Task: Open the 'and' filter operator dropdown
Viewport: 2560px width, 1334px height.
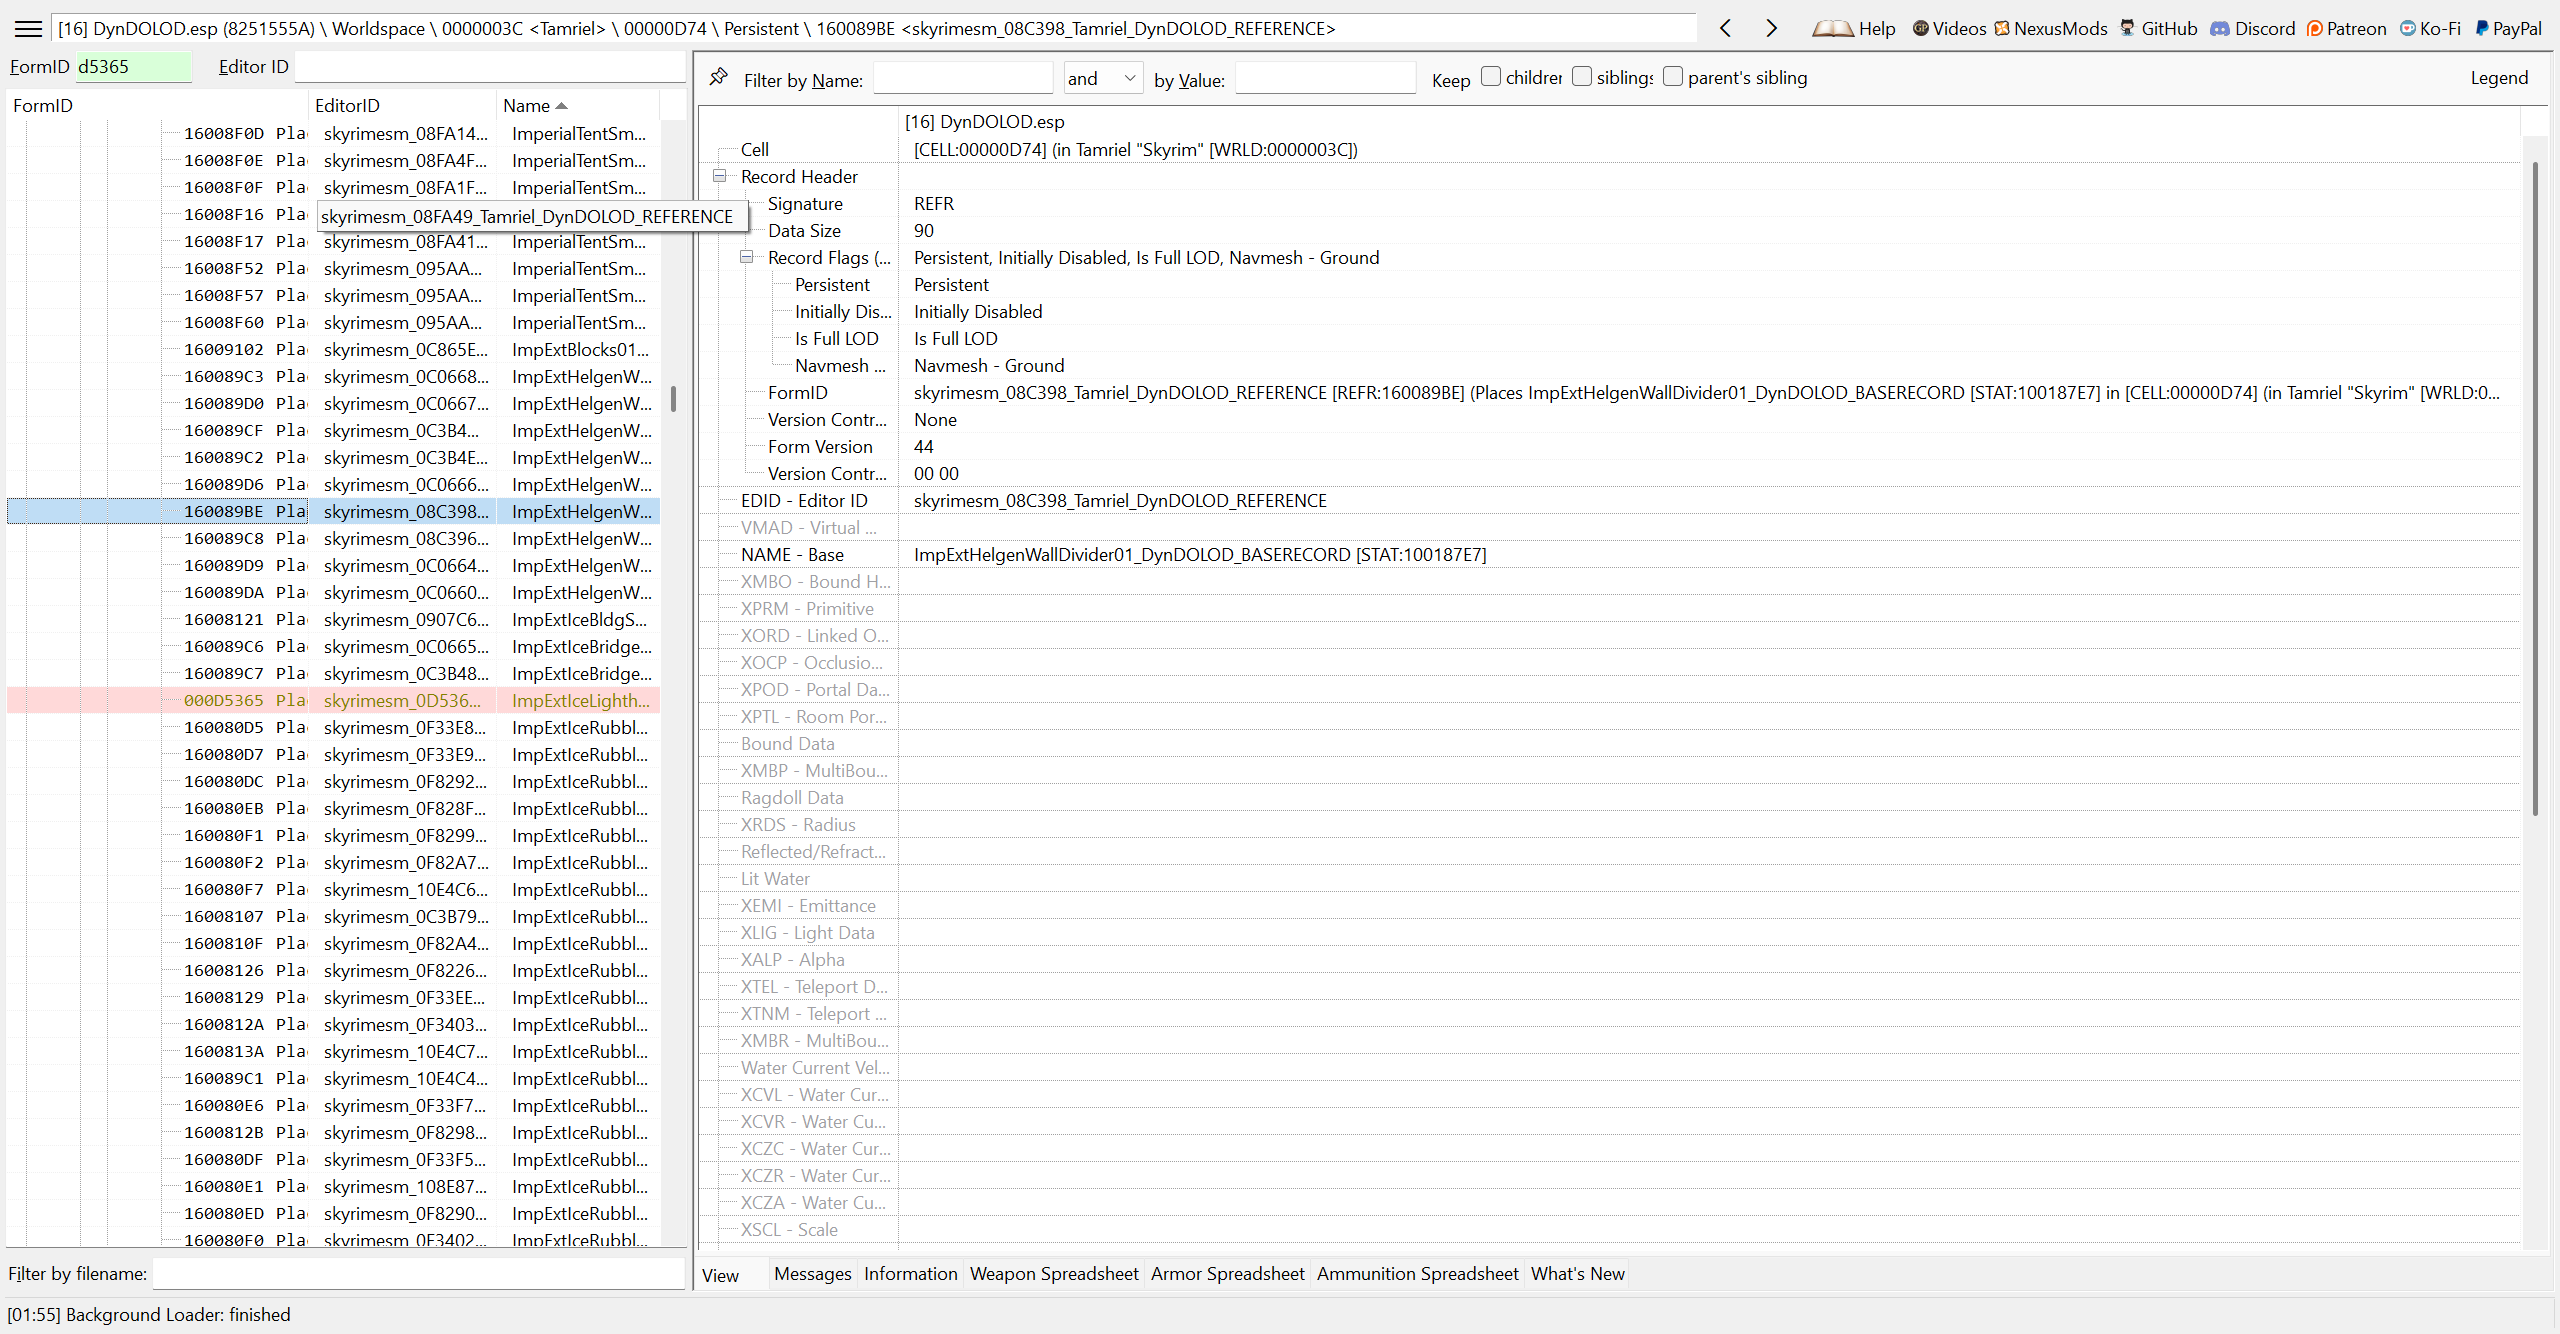Action: pyautogui.click(x=1102, y=78)
